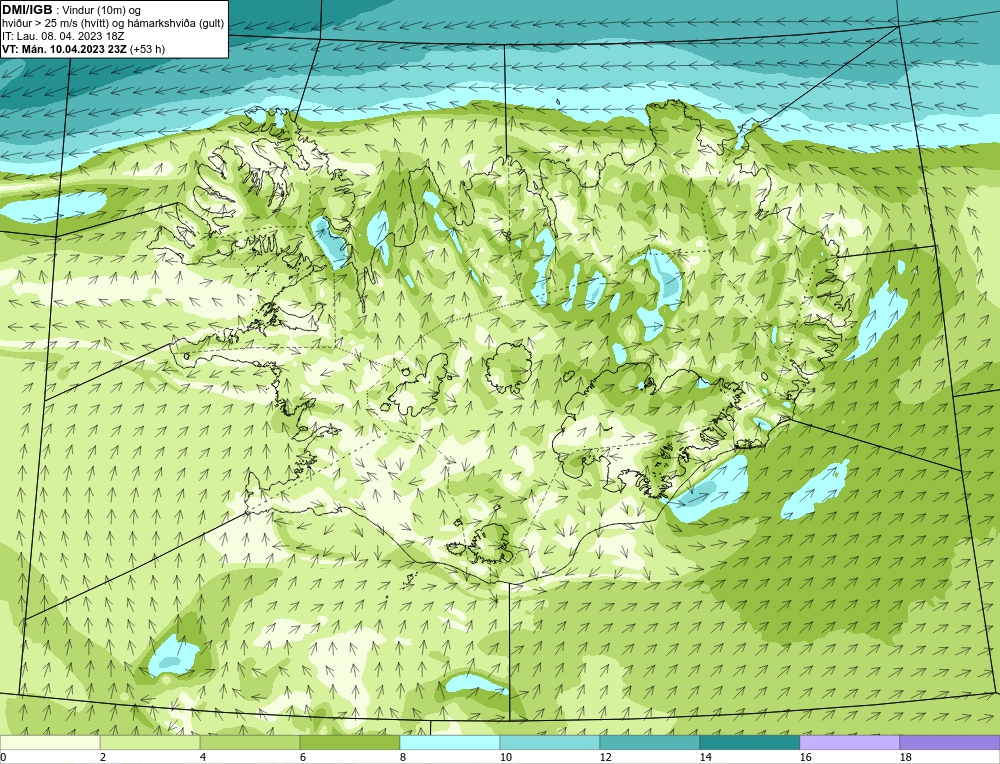Click the 16–18 m/s lavender legend swatch
This screenshot has height=764, width=1000.
(x=849, y=742)
